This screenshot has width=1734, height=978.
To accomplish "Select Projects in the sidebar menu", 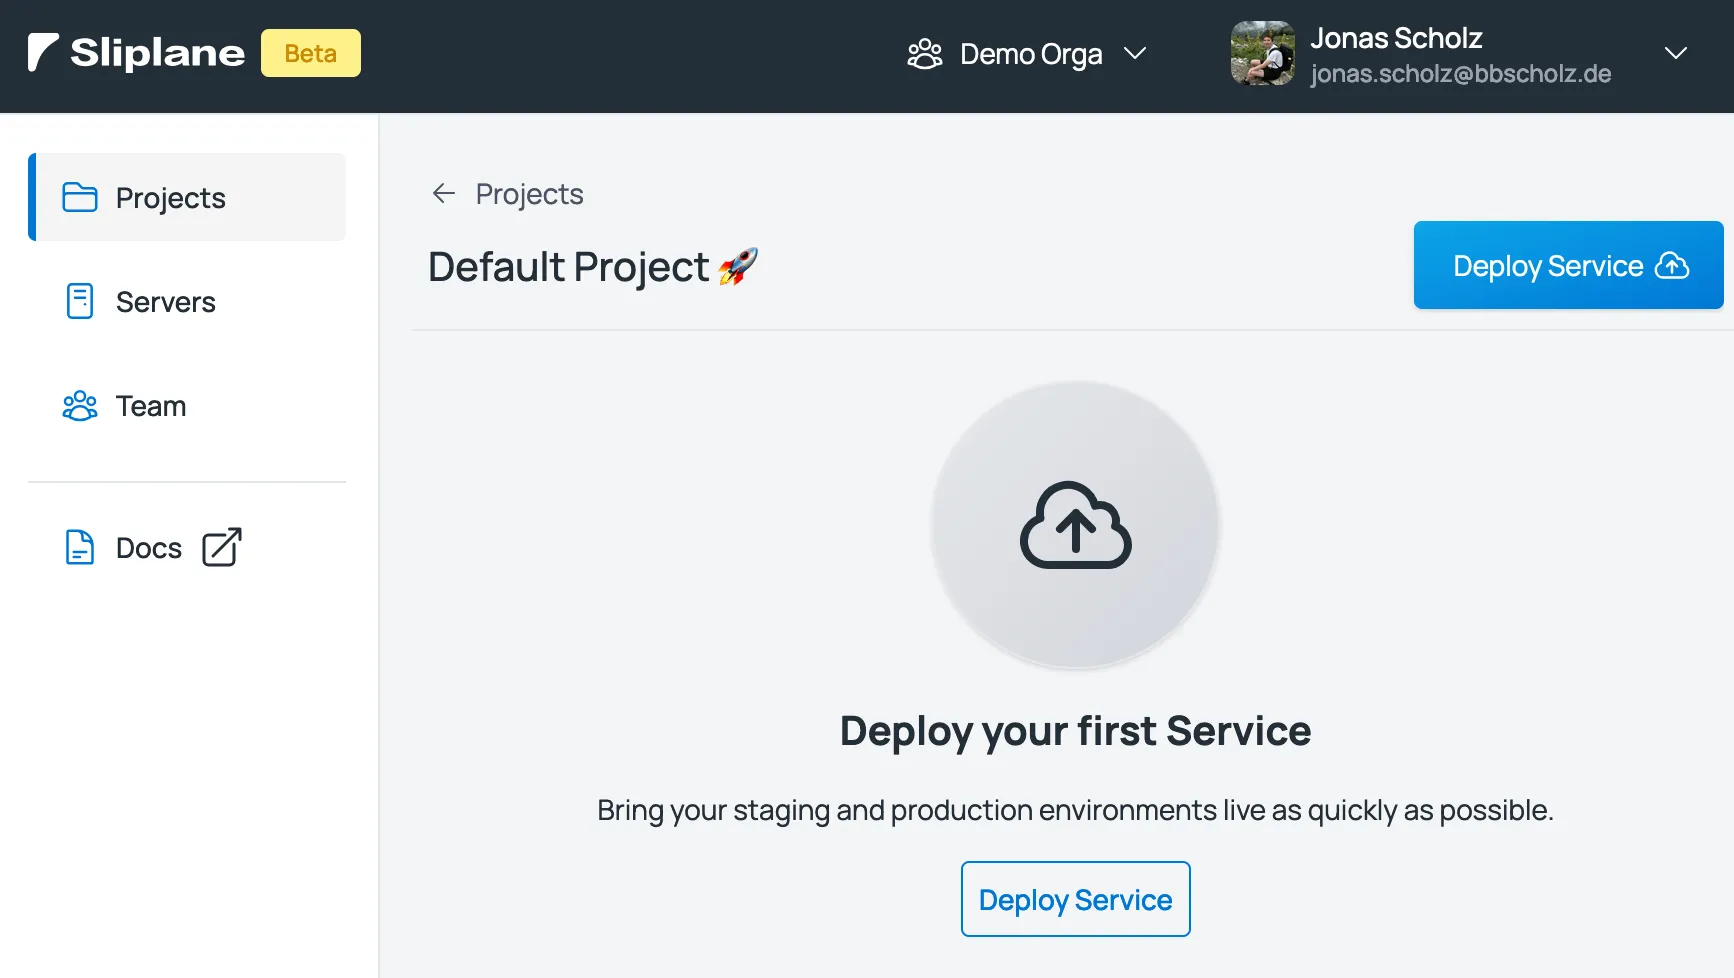I will [170, 198].
